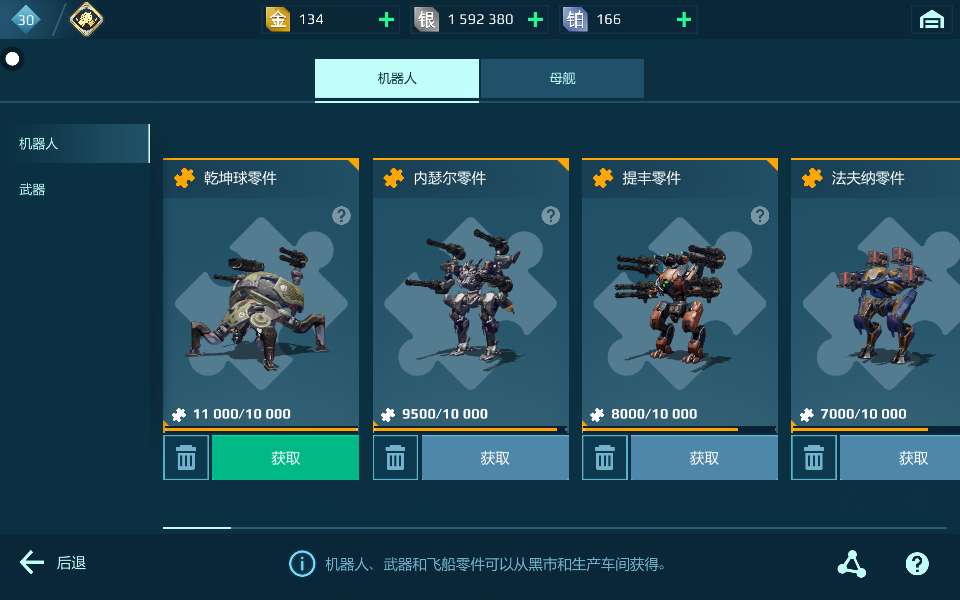Screen dimensions: 960x600
Task: Click the horizontal scrollbar below the cards
Action: coord(555,527)
